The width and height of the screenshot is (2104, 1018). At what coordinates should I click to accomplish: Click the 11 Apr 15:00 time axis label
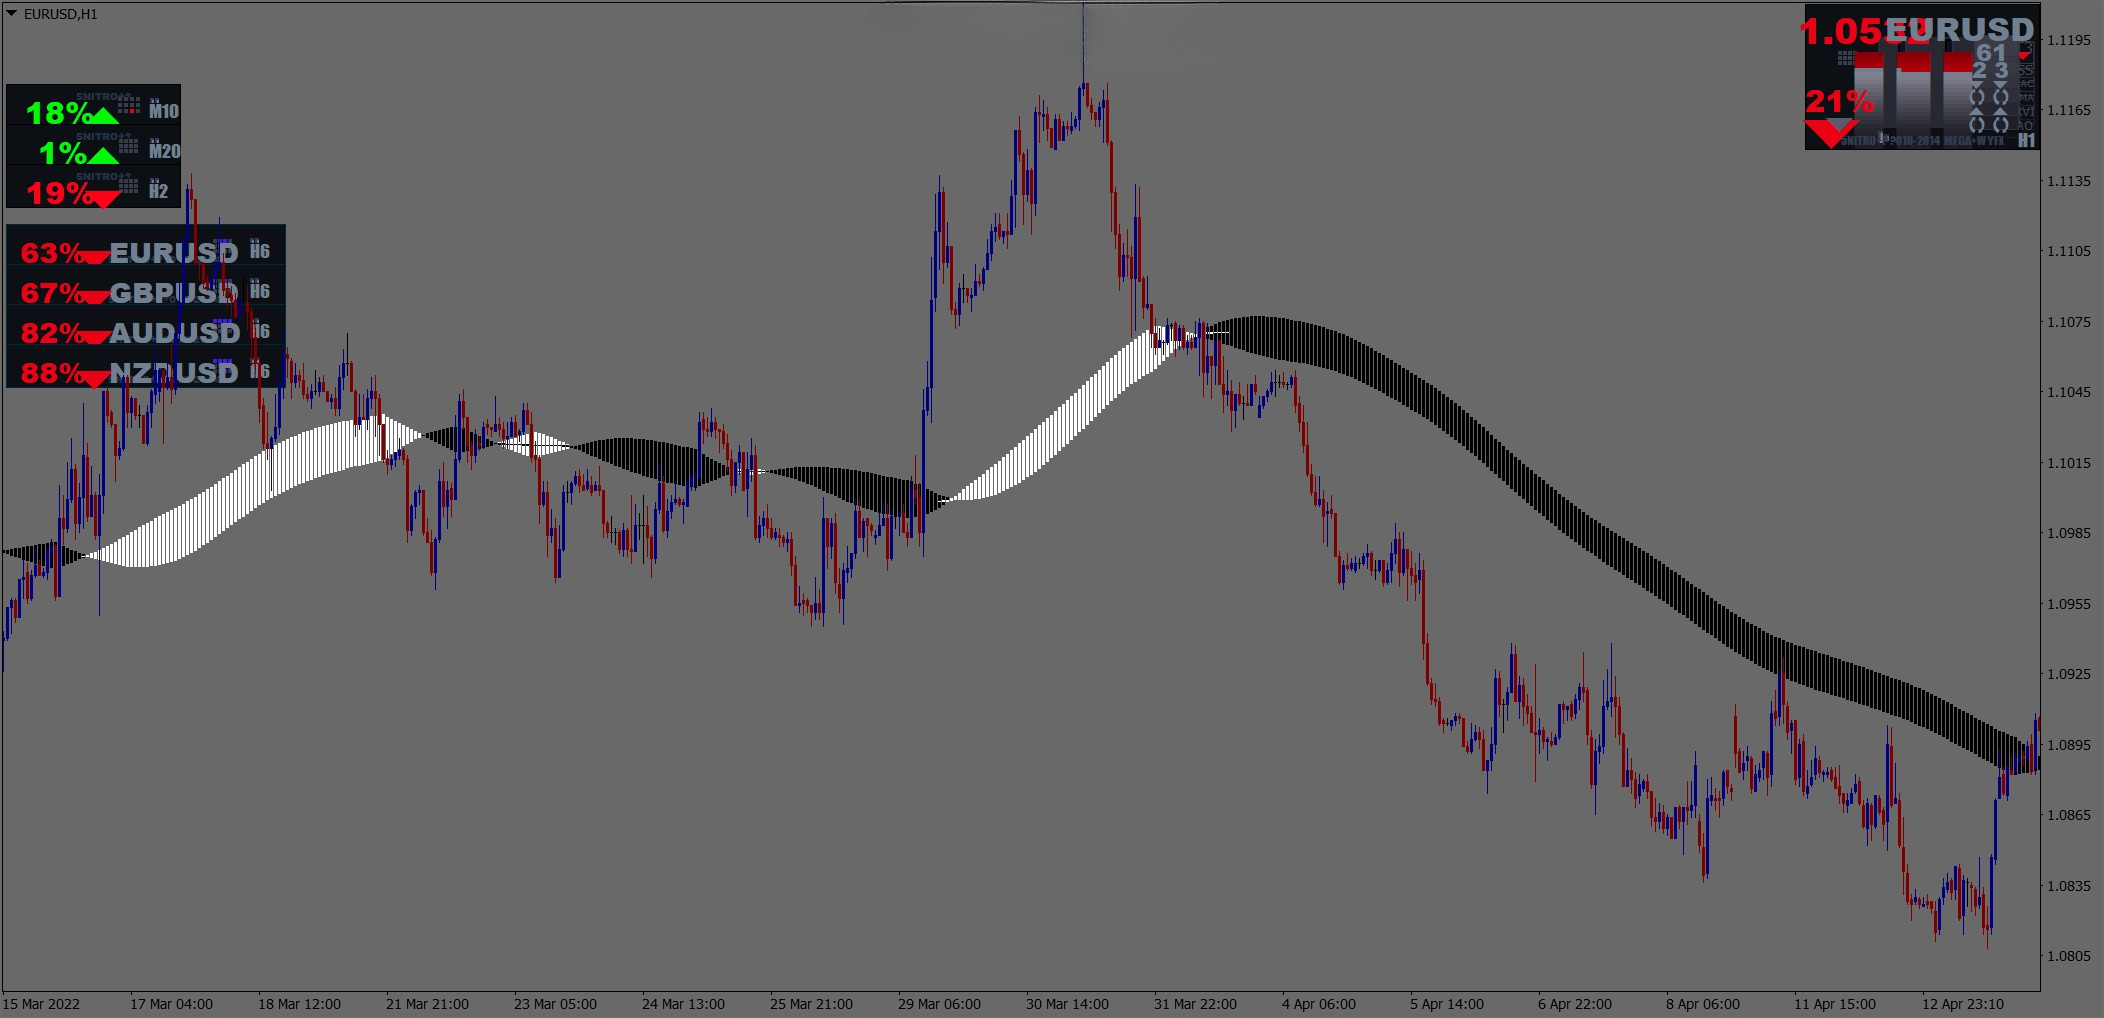pos(1835,1004)
